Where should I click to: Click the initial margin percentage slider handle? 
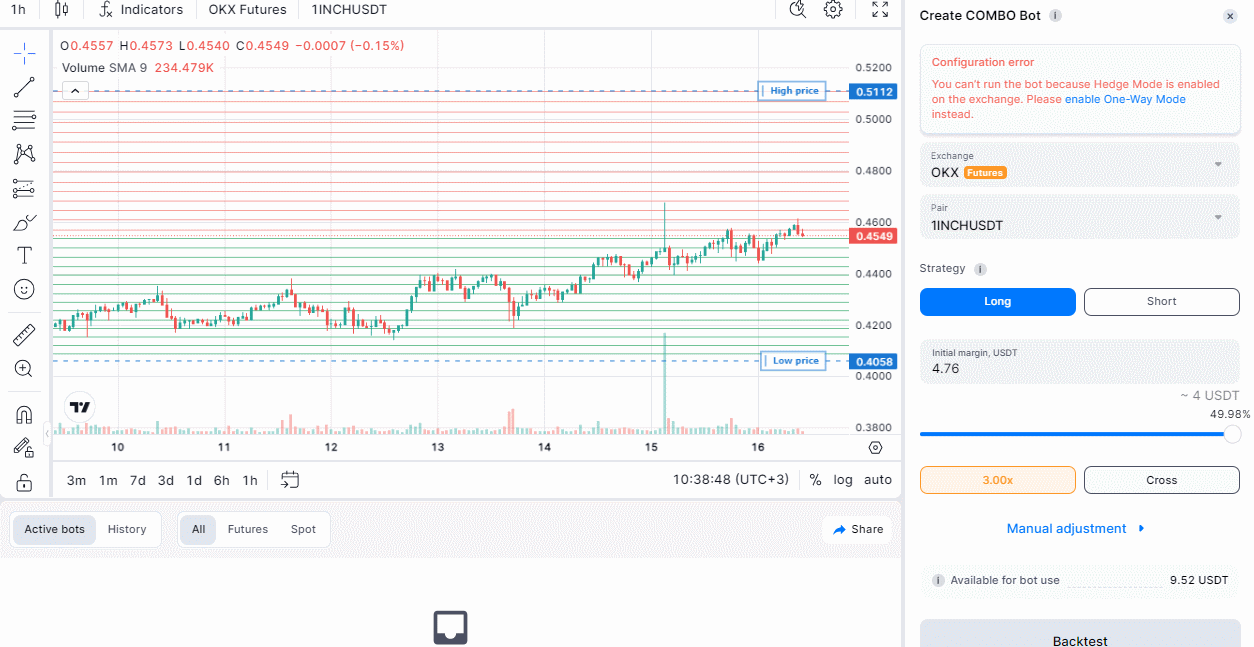(x=1232, y=434)
